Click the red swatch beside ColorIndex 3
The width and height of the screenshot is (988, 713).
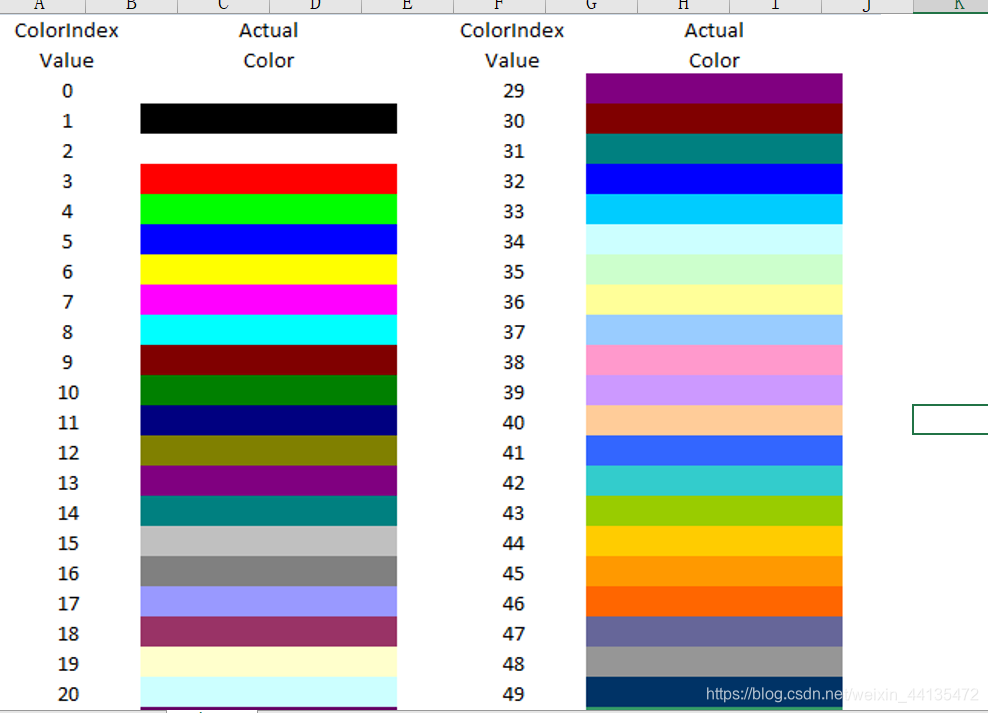pos(268,179)
